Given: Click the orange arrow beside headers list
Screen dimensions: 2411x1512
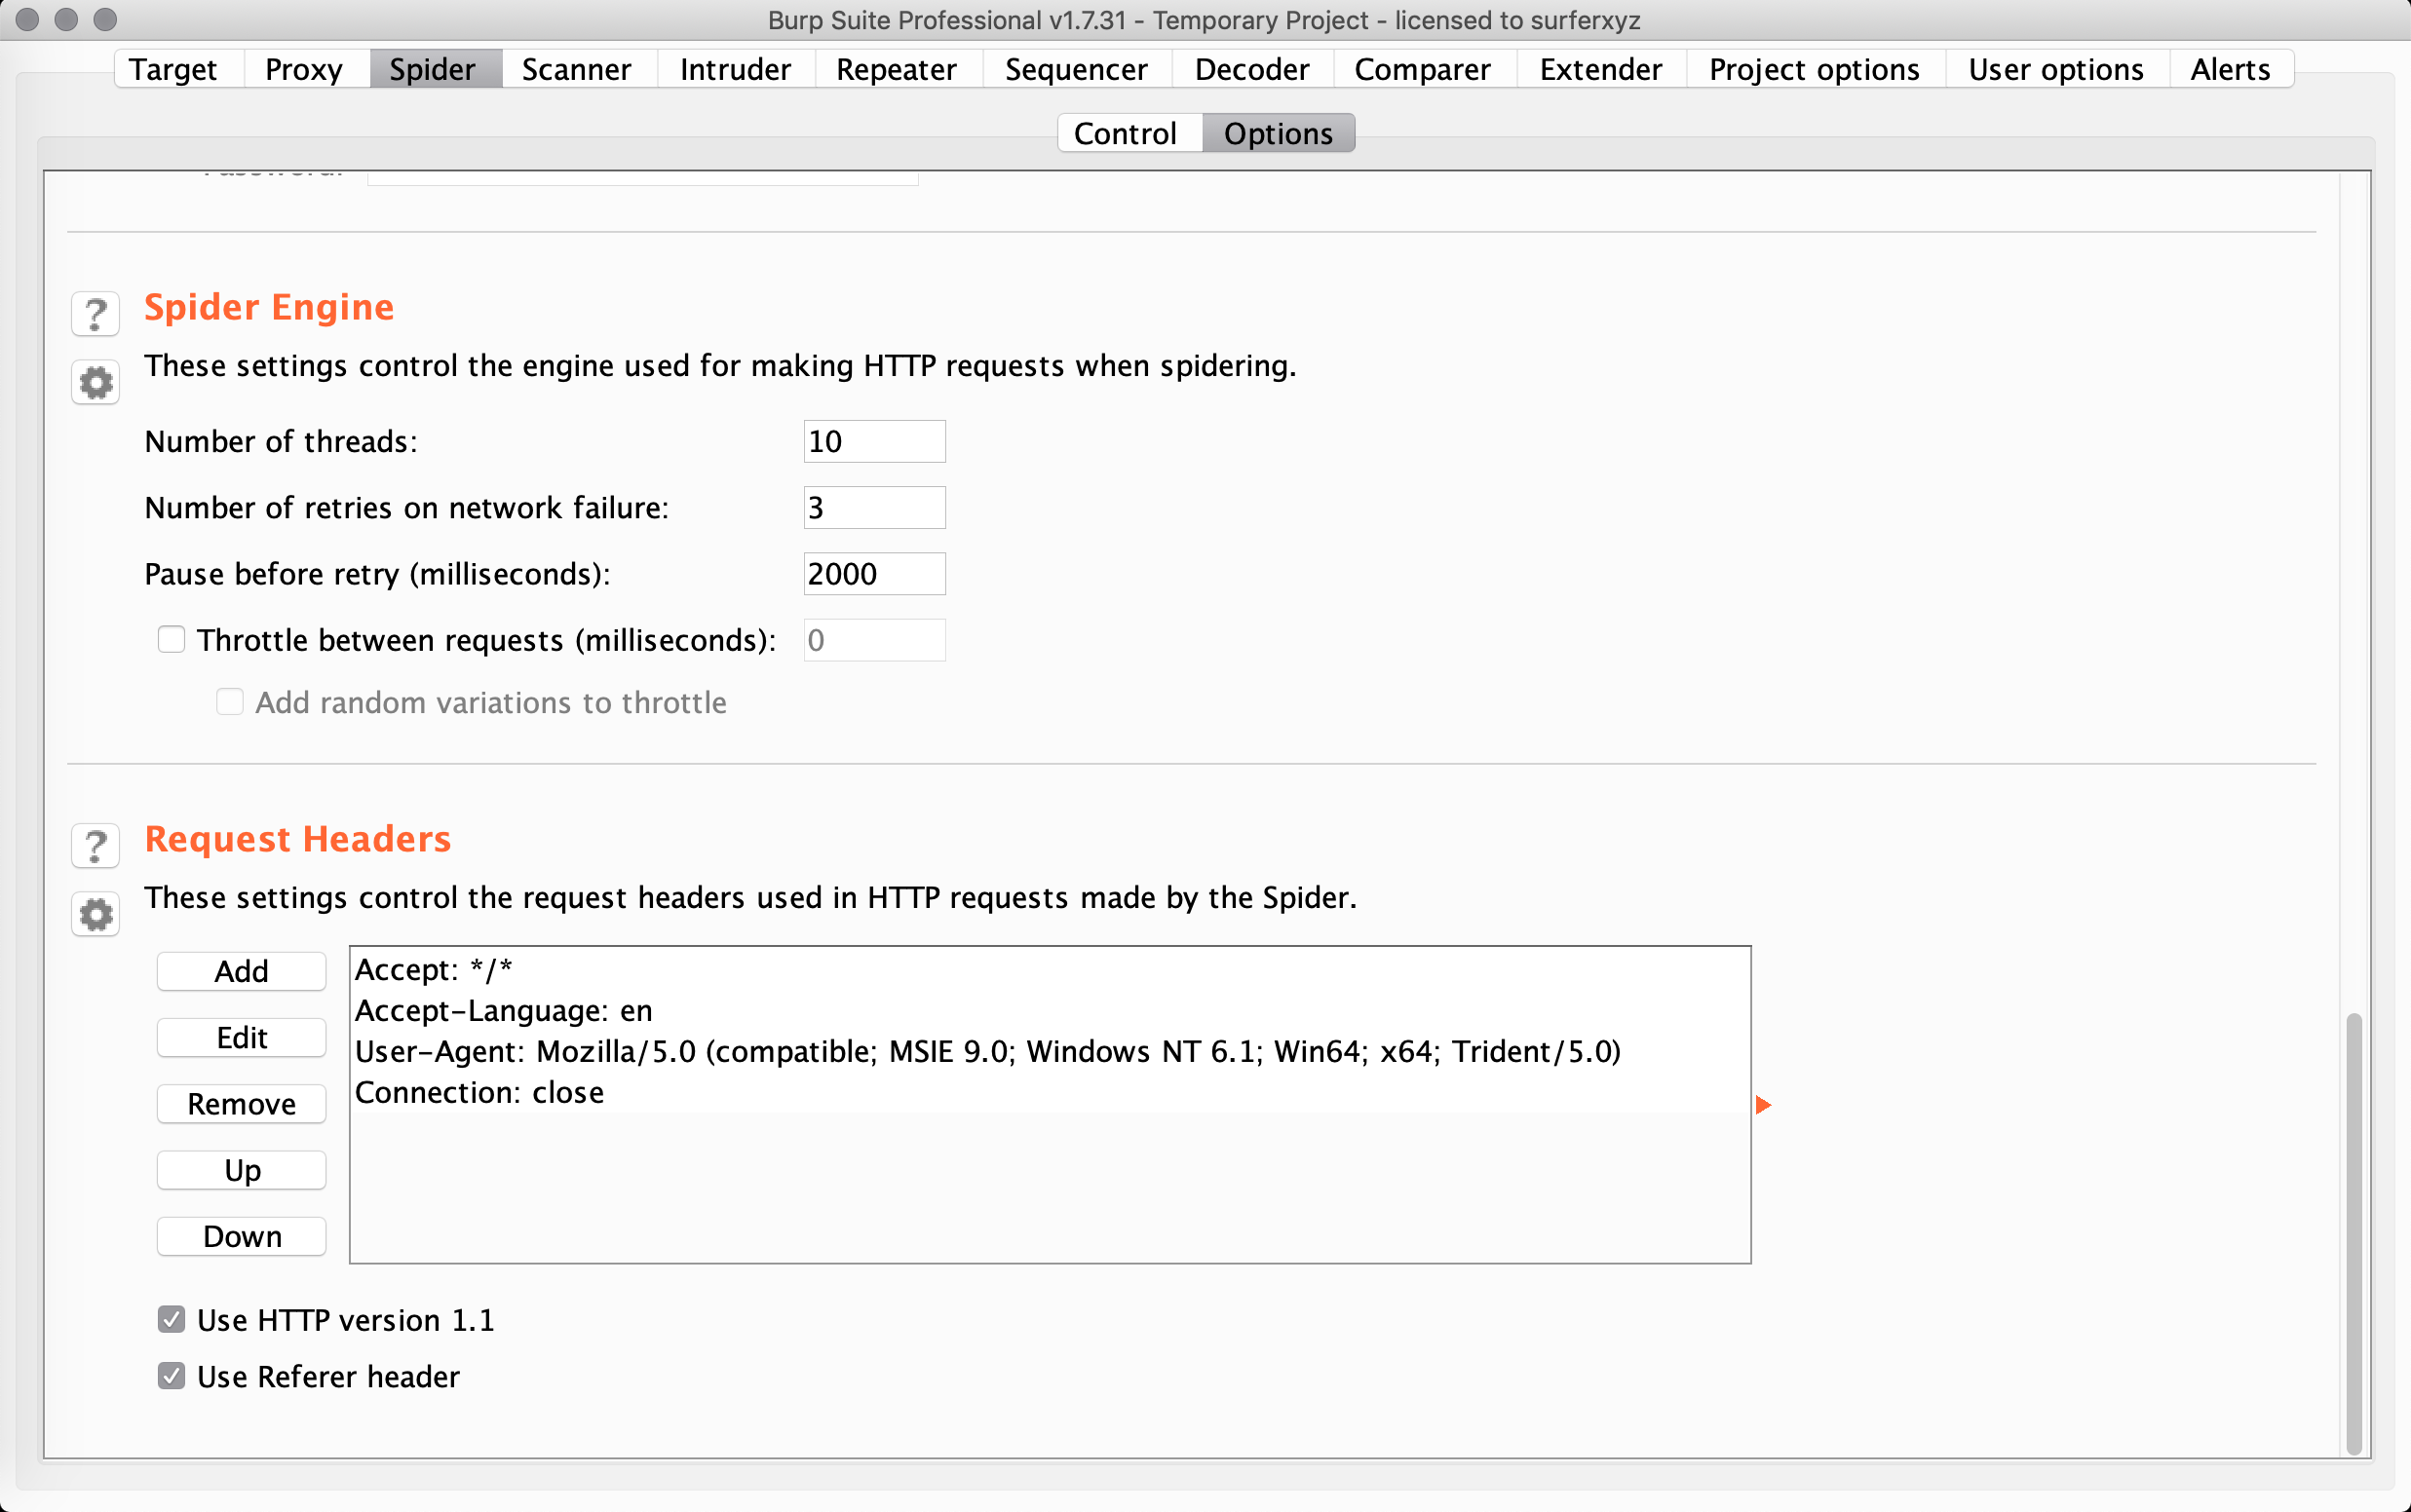Looking at the screenshot, I should click(x=1763, y=1105).
